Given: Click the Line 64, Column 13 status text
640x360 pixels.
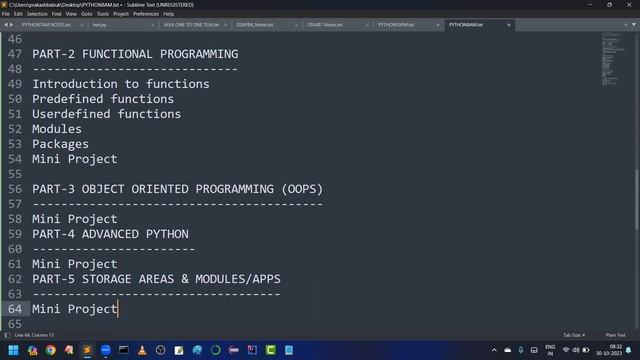Looking at the screenshot, I should 34,335.
